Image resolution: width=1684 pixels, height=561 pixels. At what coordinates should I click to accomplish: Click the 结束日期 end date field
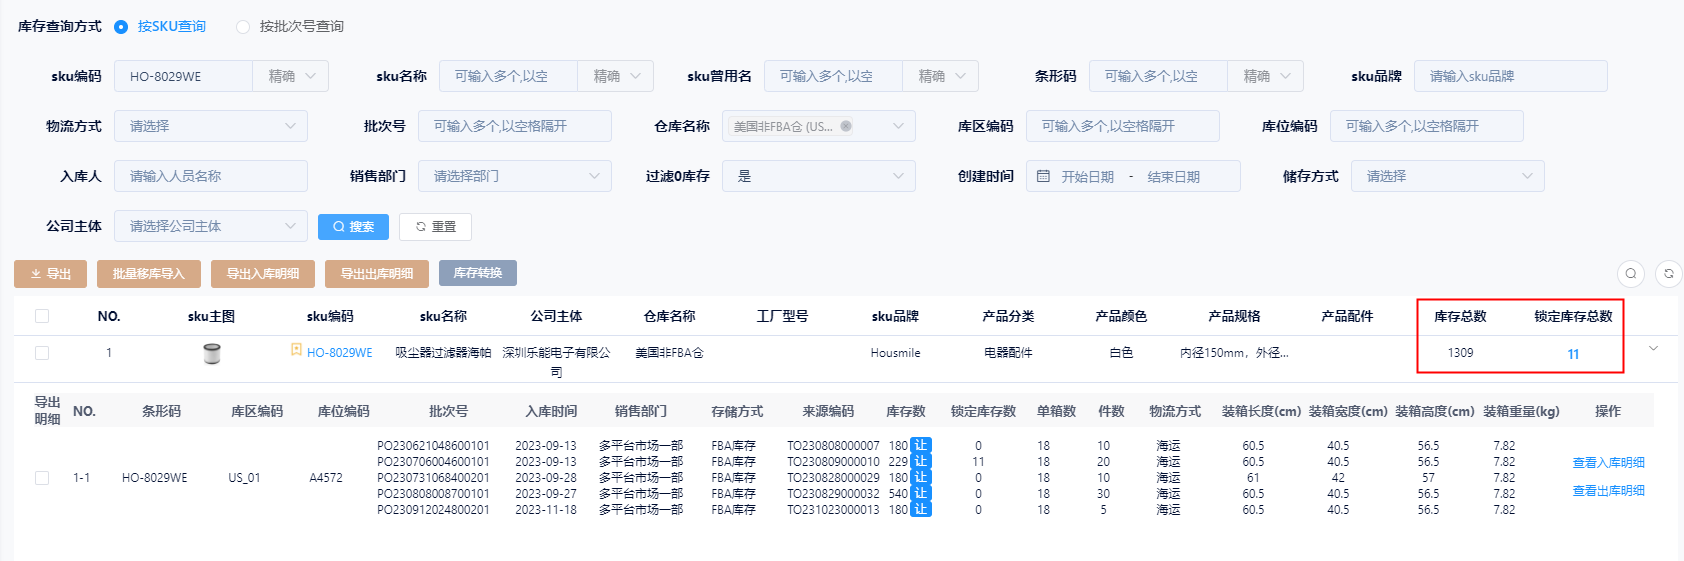(1174, 177)
